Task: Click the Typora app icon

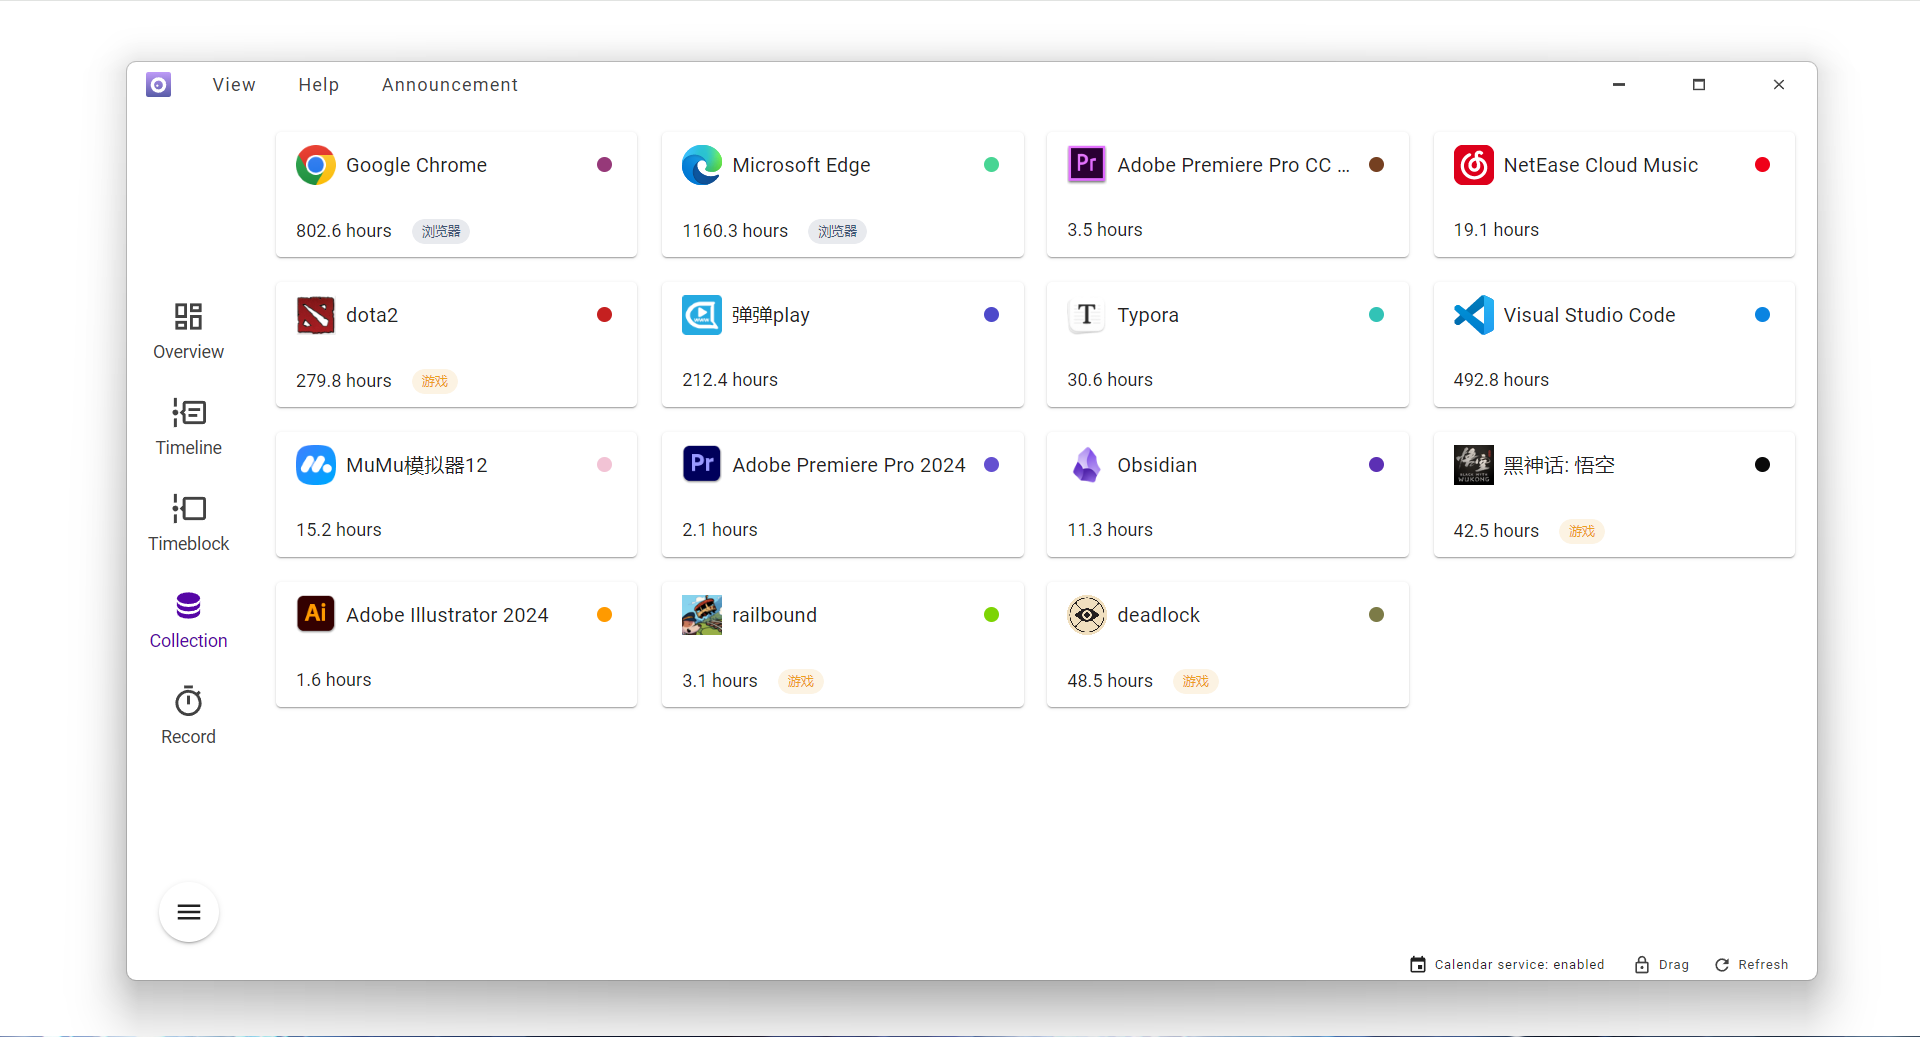Action: pyautogui.click(x=1087, y=315)
